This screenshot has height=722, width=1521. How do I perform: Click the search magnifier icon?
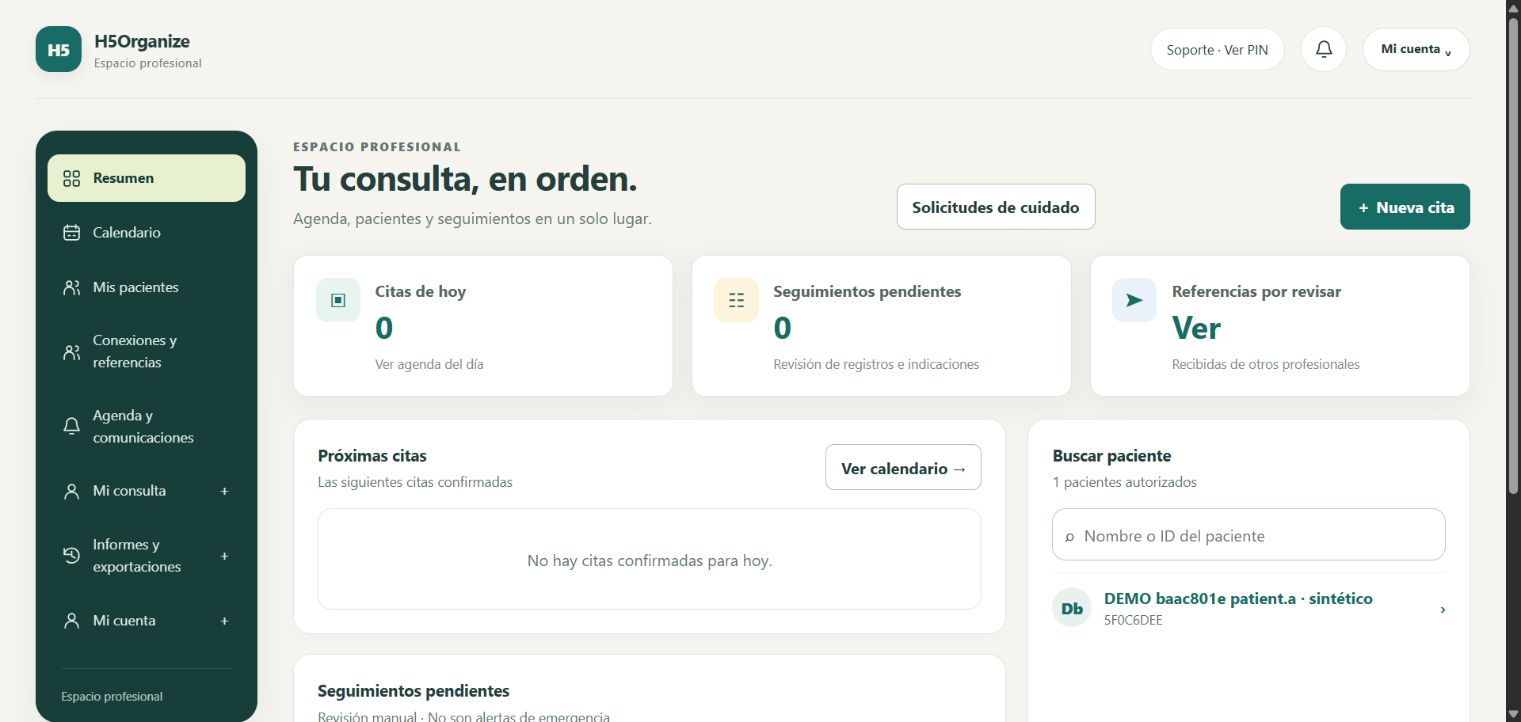(1070, 537)
